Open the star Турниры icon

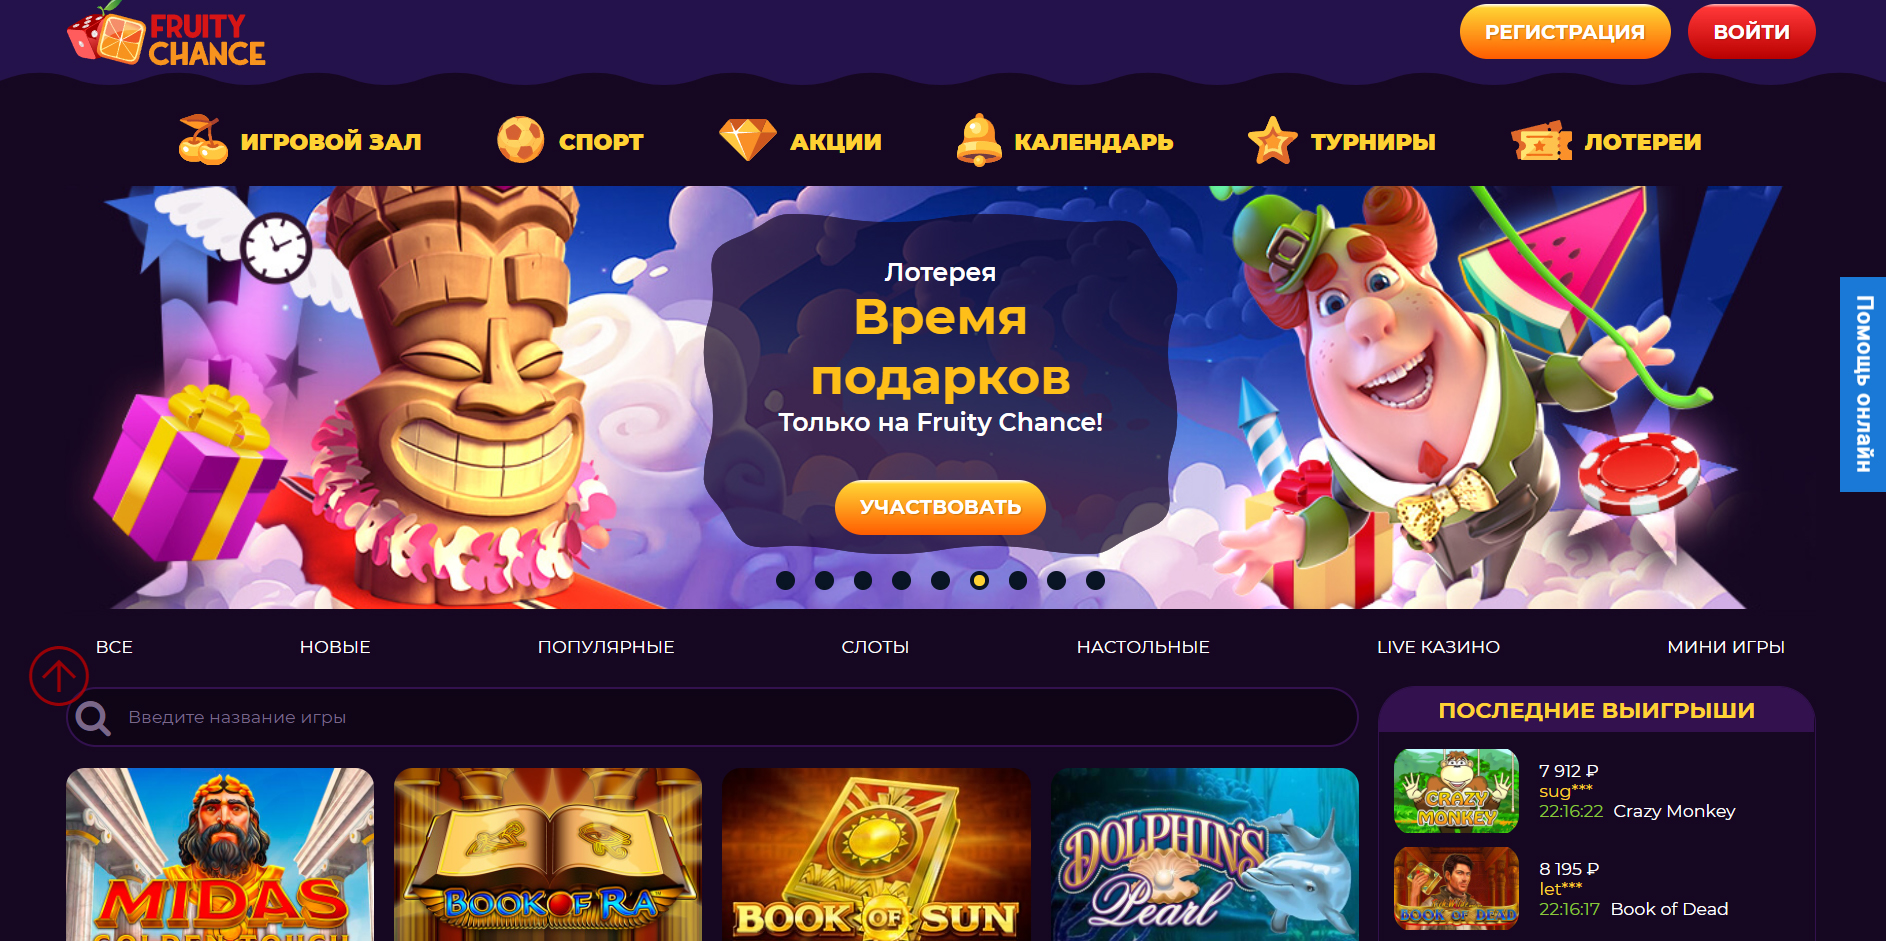point(1272,140)
